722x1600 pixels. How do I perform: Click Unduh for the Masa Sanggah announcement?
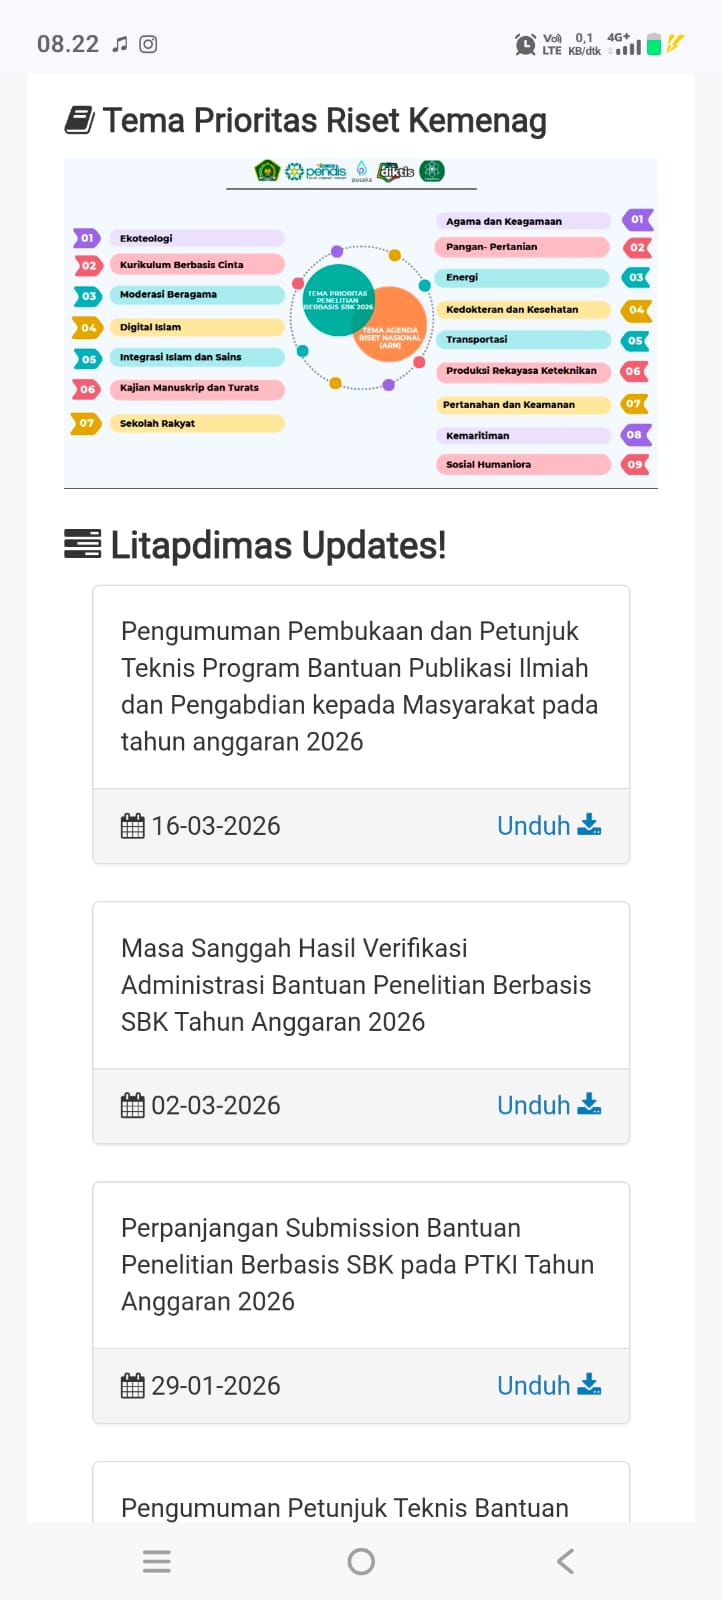[x=549, y=1106]
